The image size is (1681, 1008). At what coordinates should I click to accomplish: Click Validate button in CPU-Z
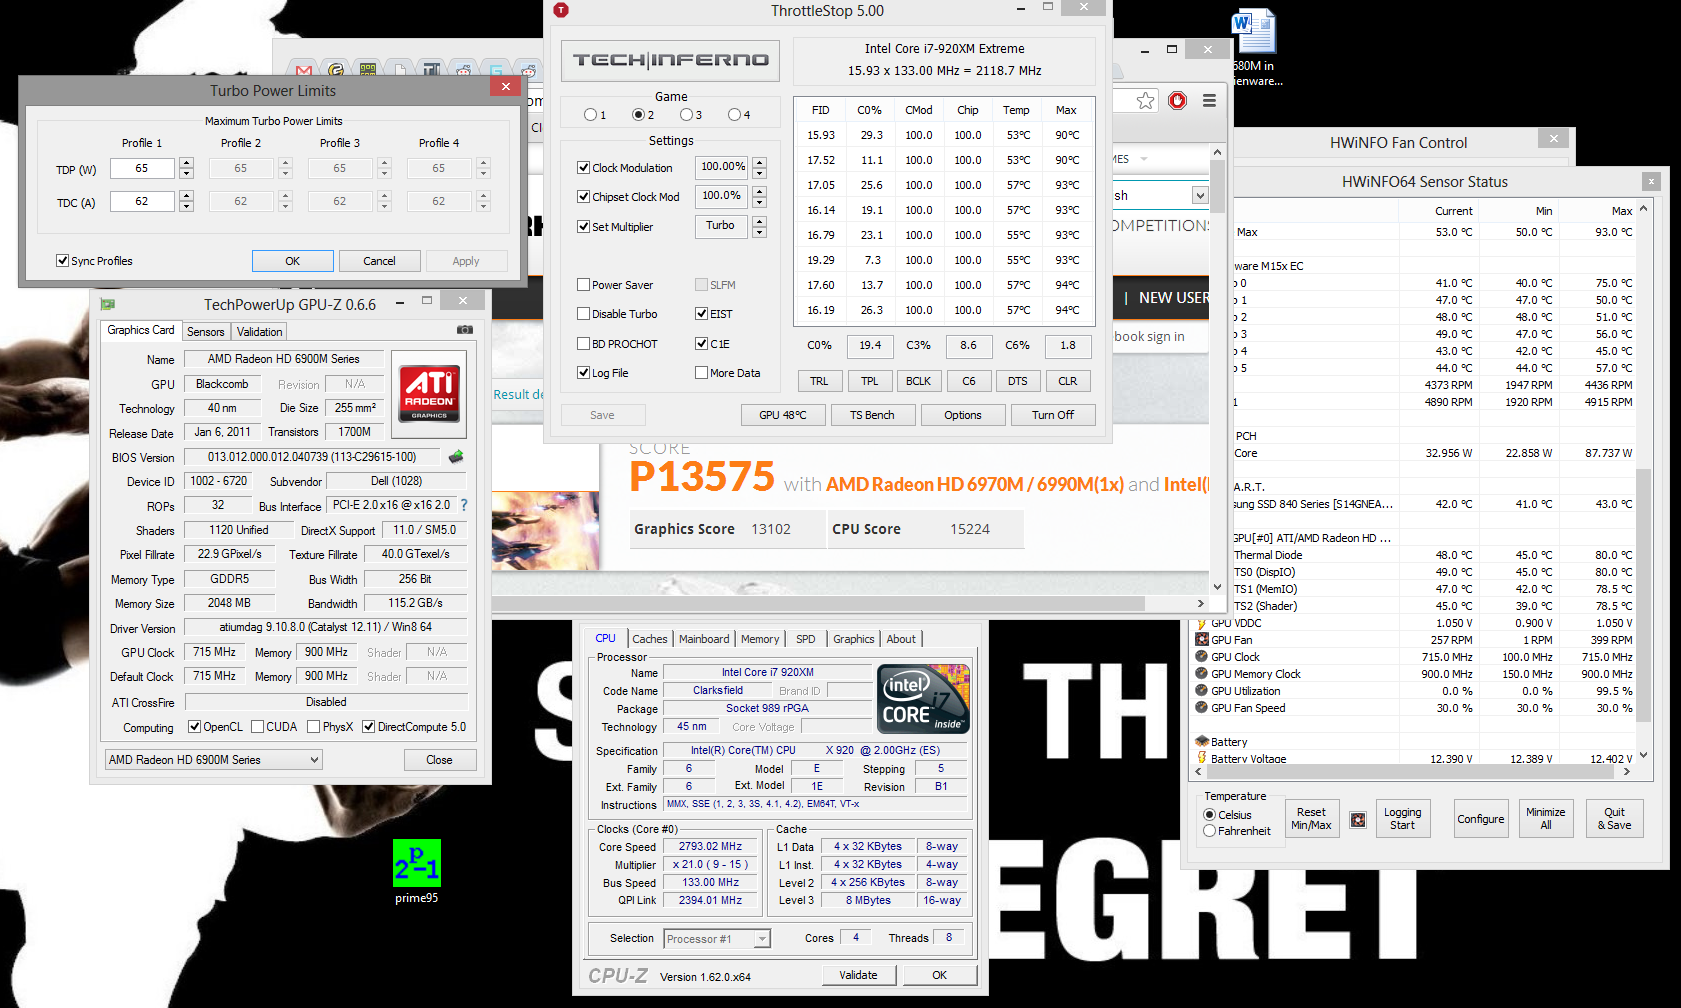point(858,975)
